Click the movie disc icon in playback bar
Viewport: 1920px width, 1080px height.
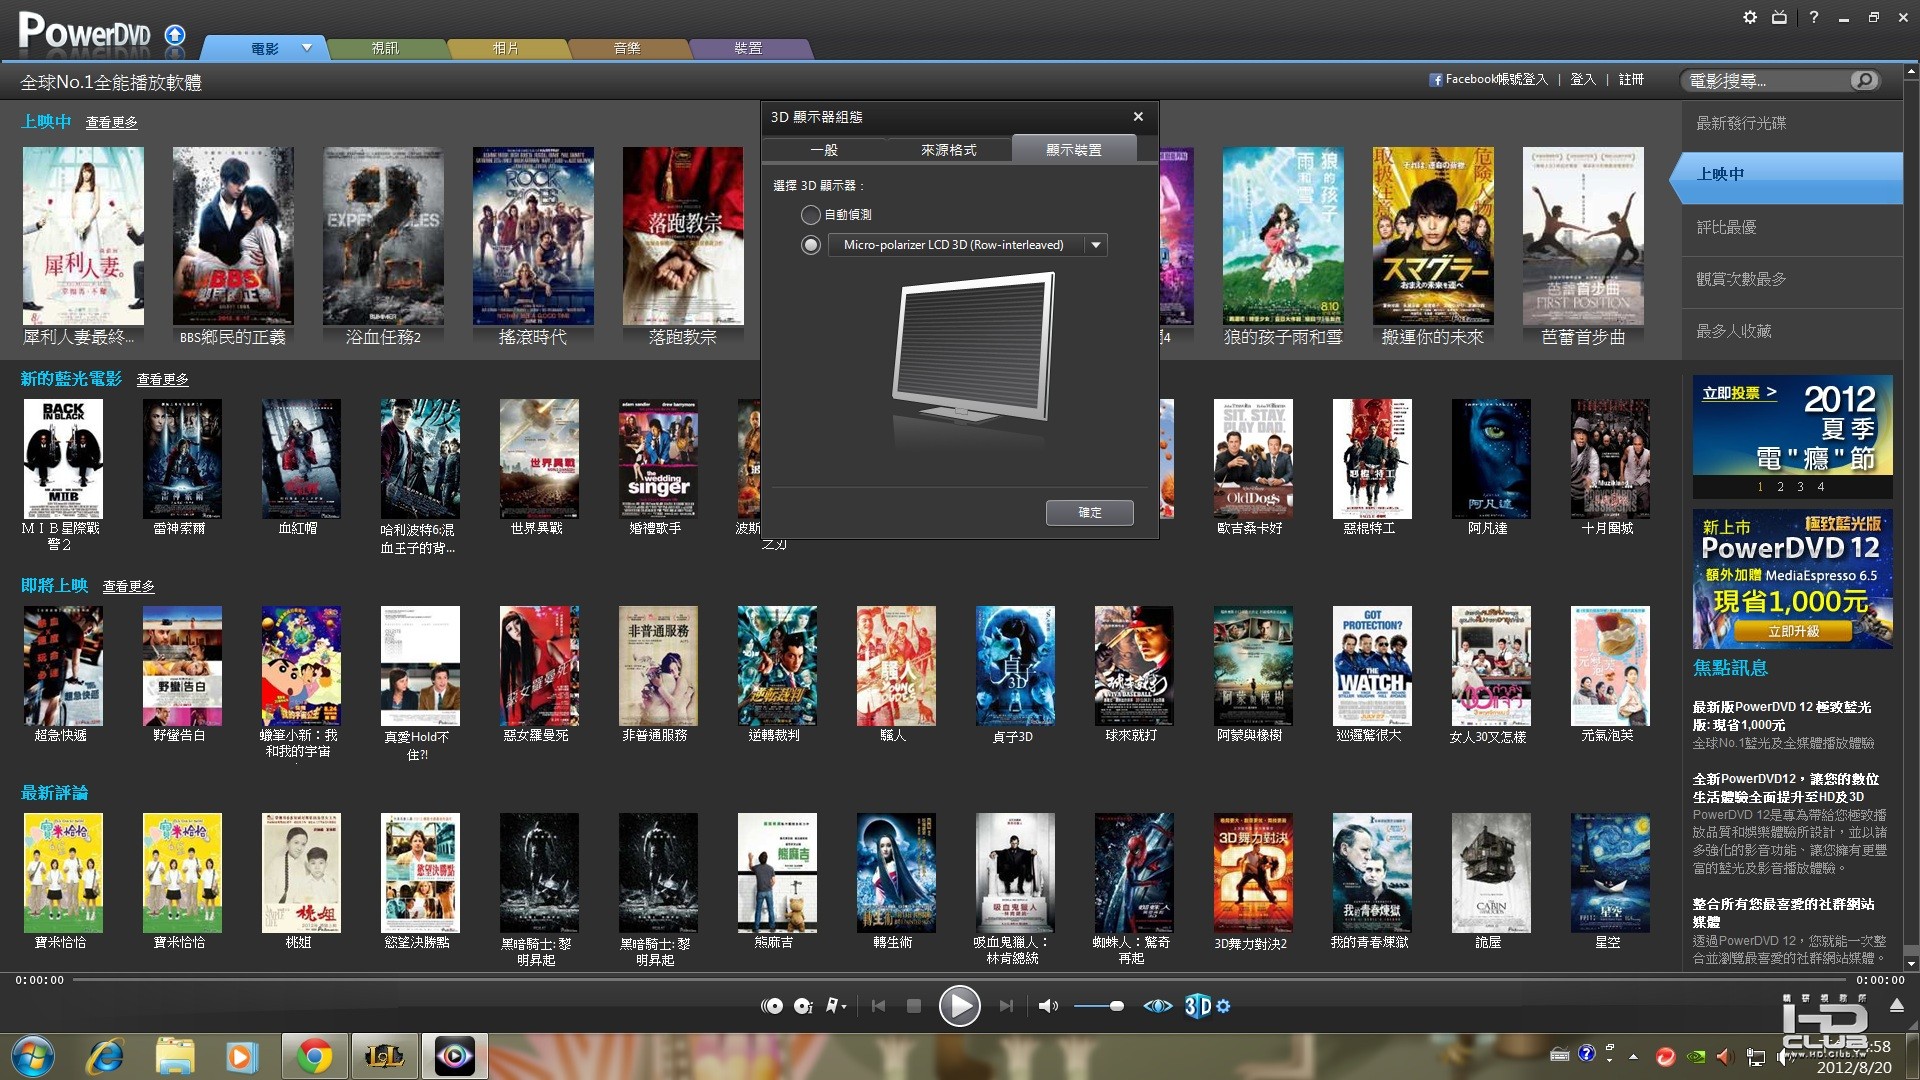coord(771,1006)
